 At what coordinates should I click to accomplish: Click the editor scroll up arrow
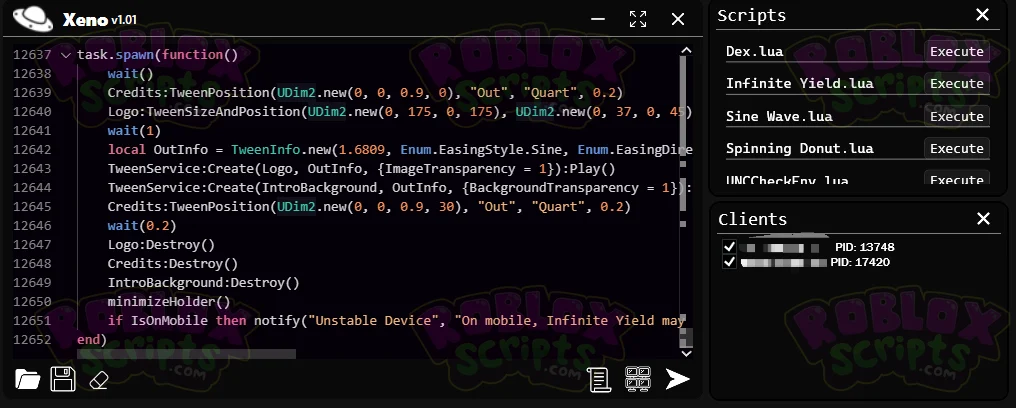point(686,50)
